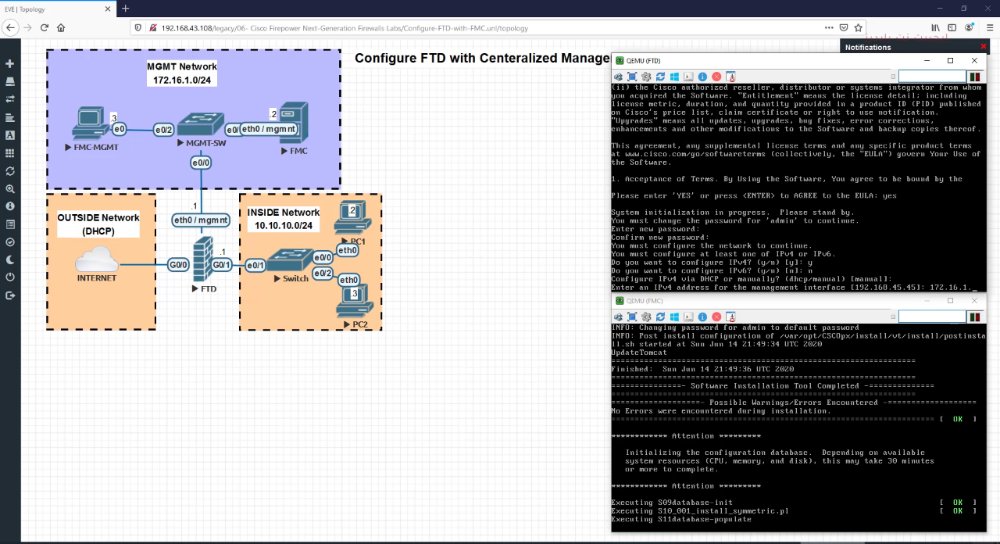Open Lab details list icon in sidebar

click(10, 224)
